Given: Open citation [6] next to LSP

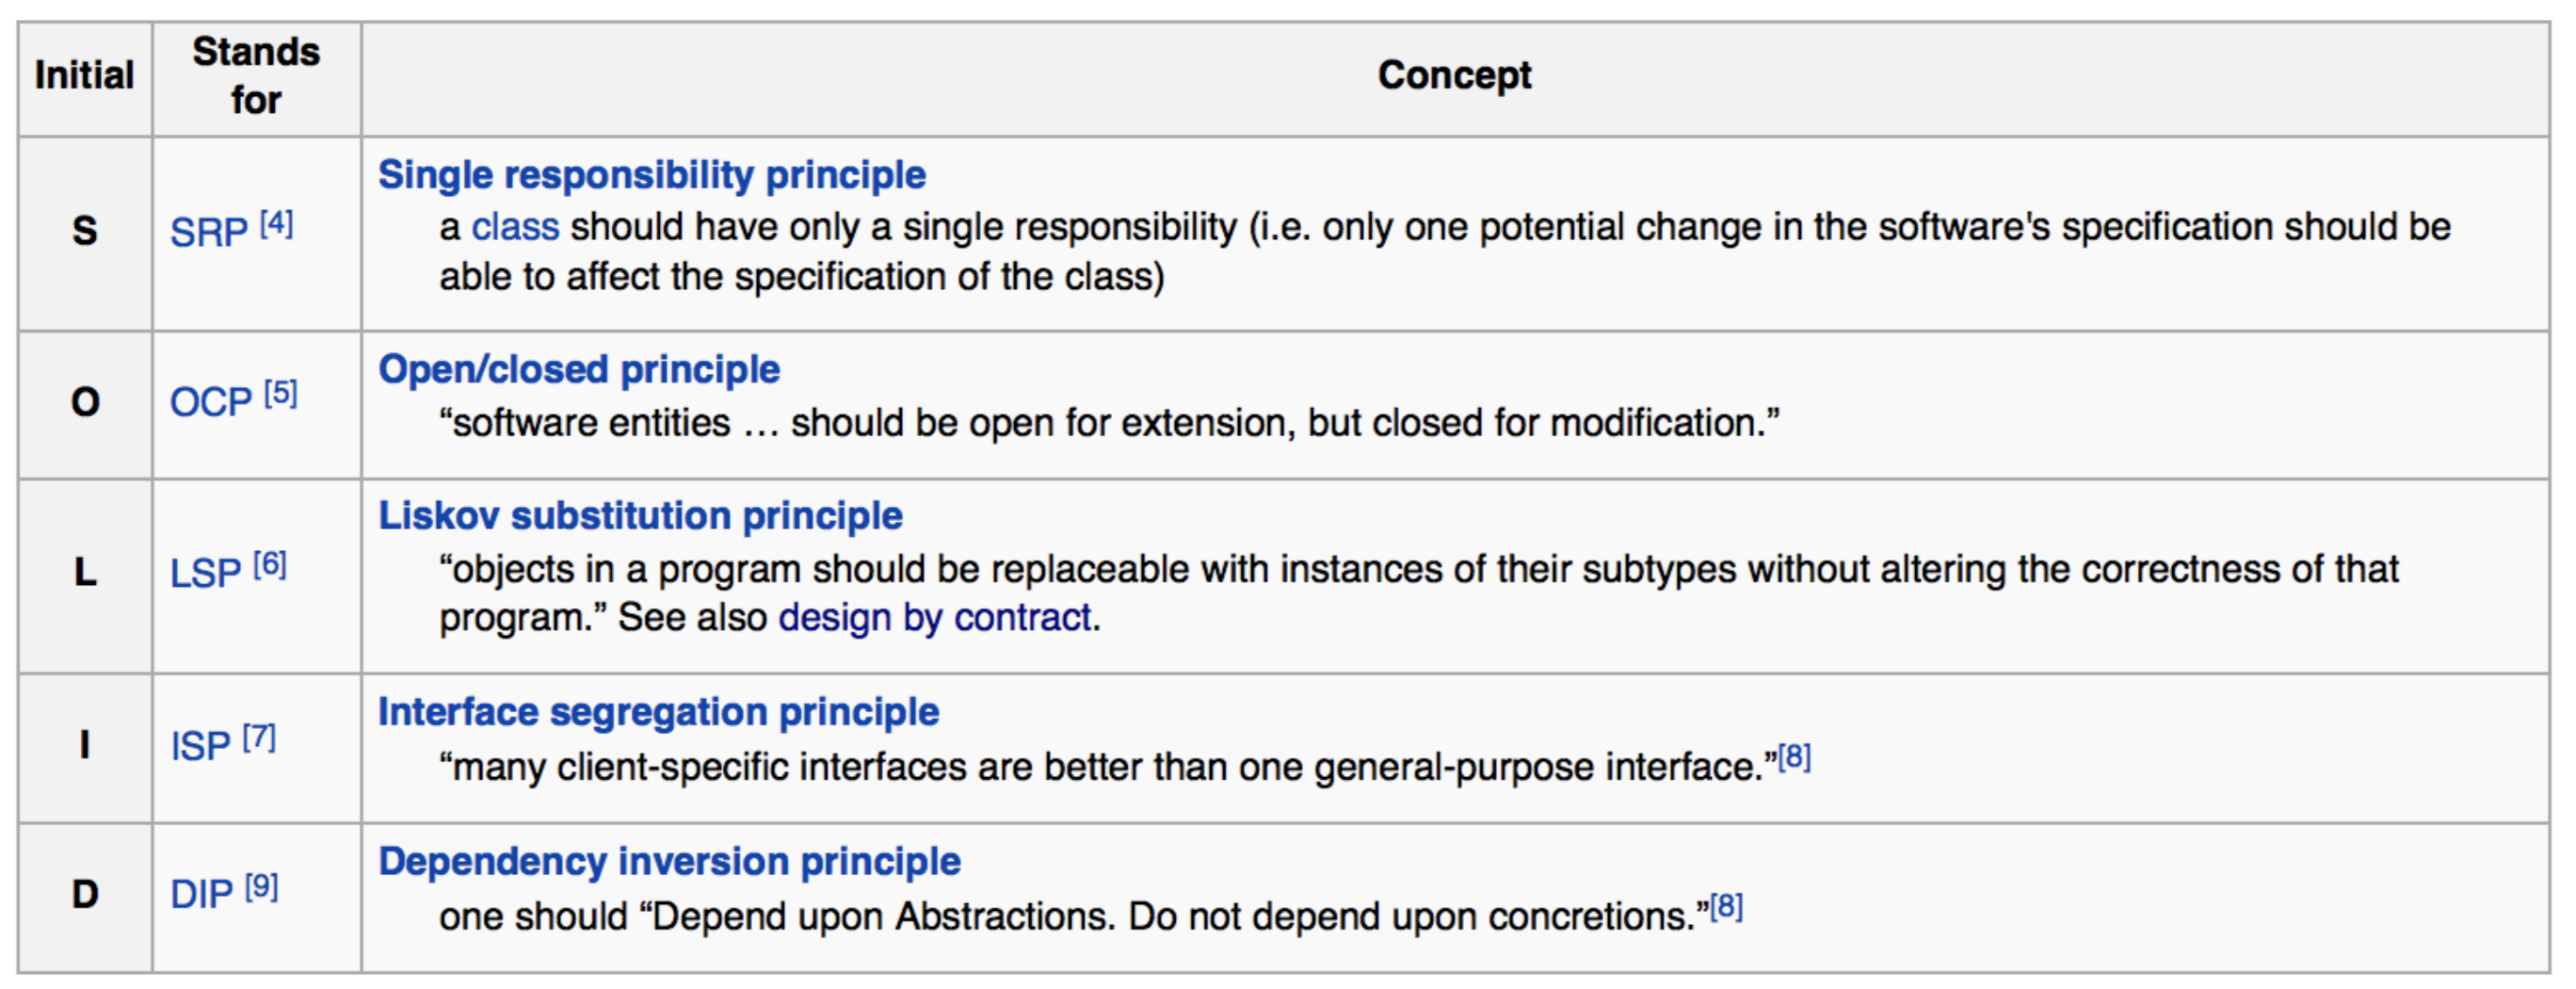Looking at the screenshot, I should click(270, 565).
